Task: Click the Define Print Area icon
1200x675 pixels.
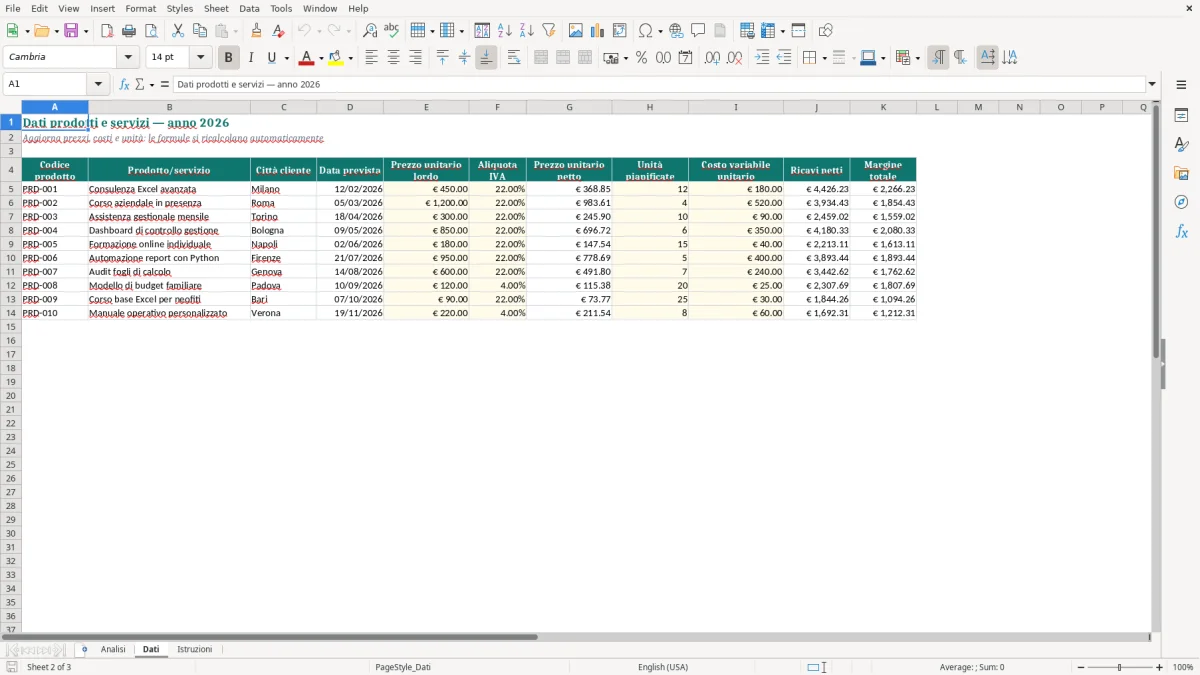Action: 747,31
